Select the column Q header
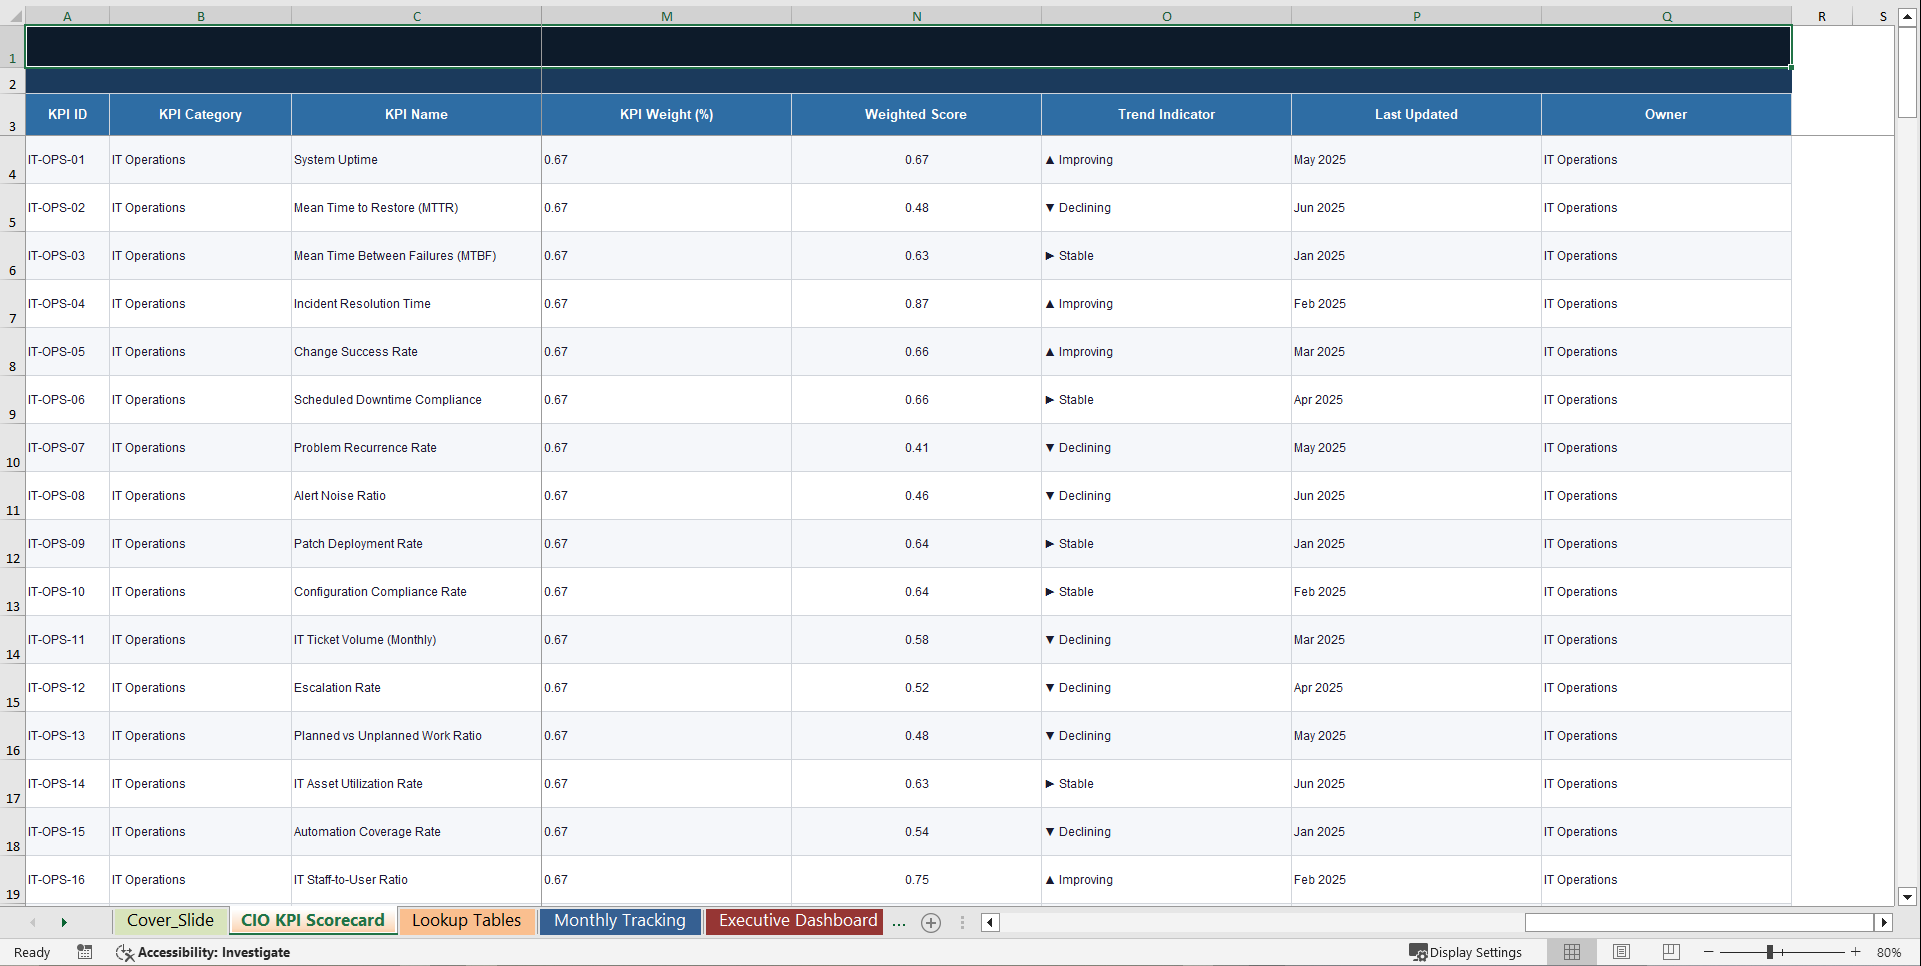1921x966 pixels. click(1666, 16)
